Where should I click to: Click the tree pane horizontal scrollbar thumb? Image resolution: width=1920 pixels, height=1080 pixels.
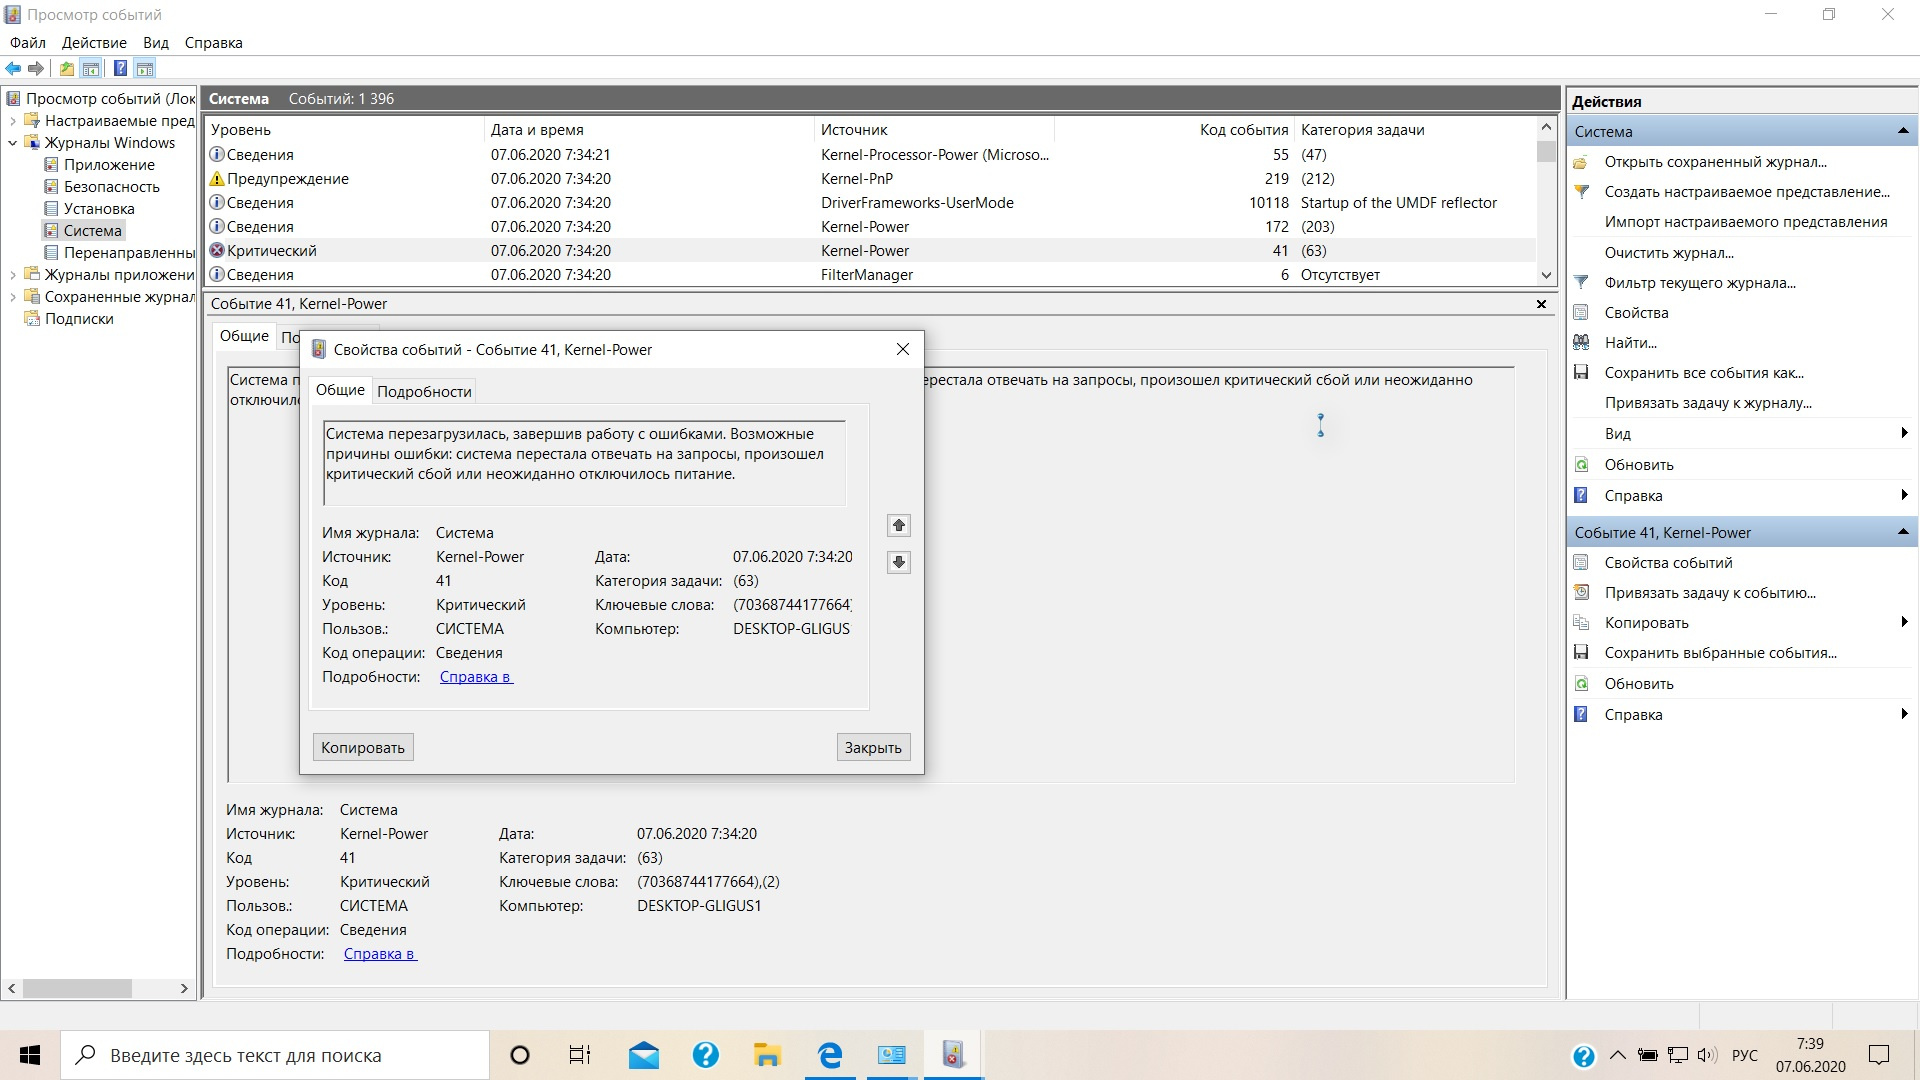tap(77, 988)
